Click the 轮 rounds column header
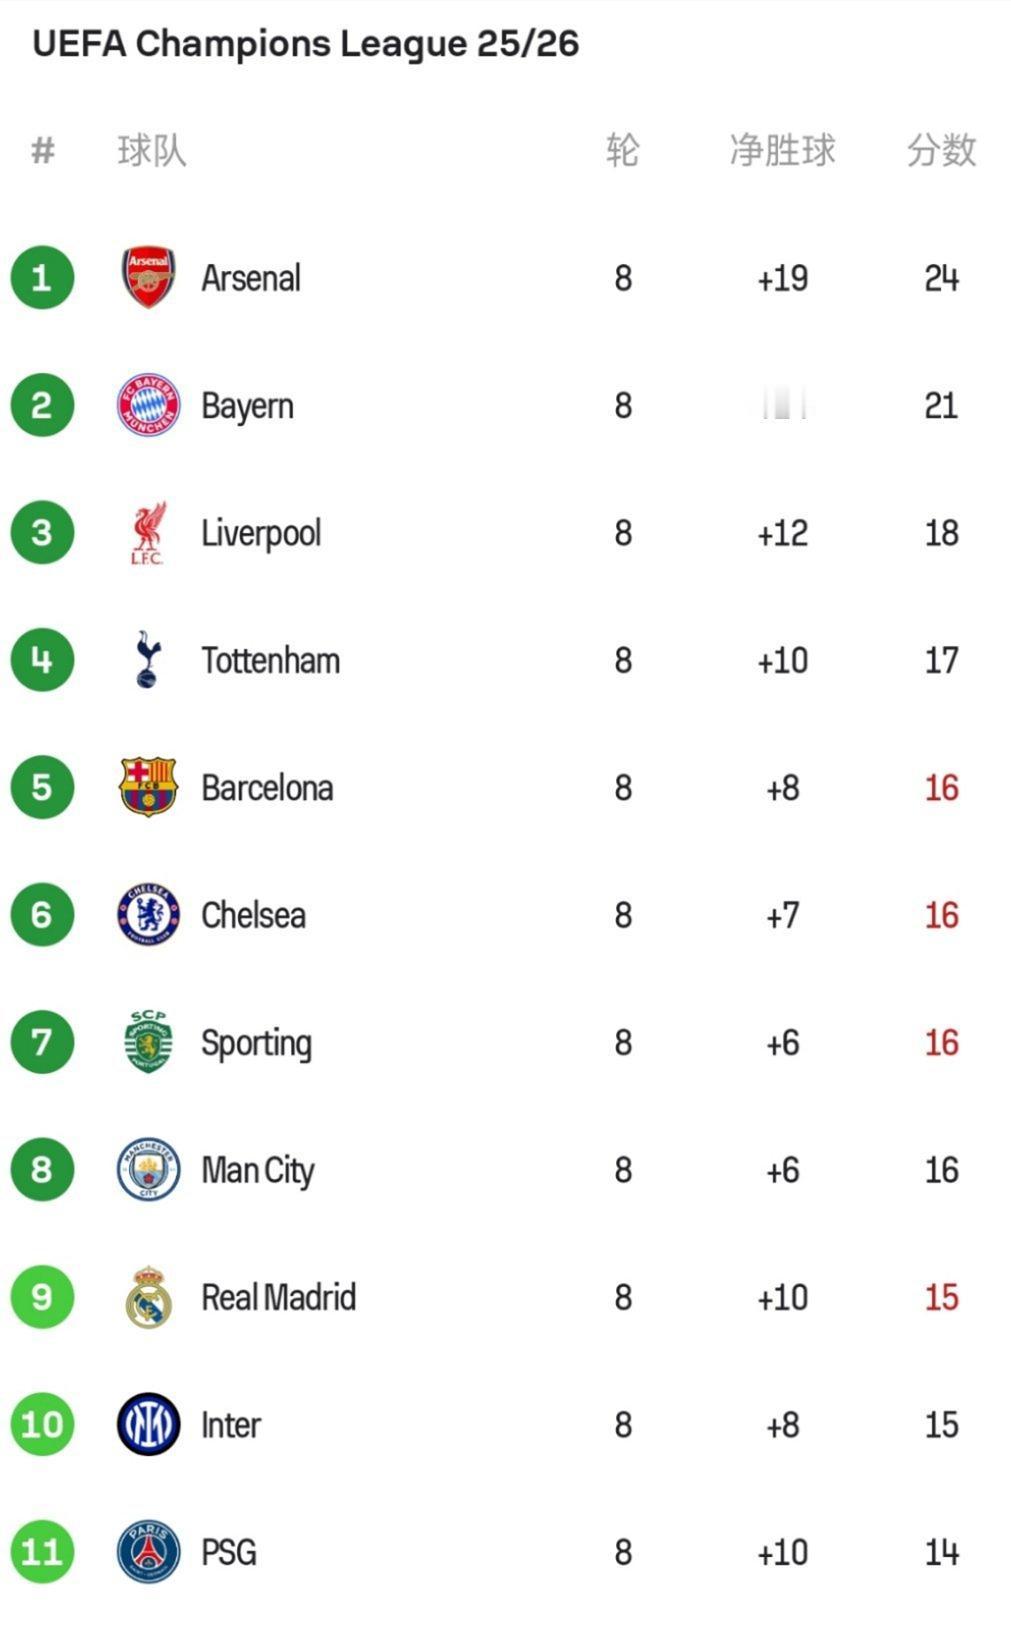 pyautogui.click(x=622, y=151)
